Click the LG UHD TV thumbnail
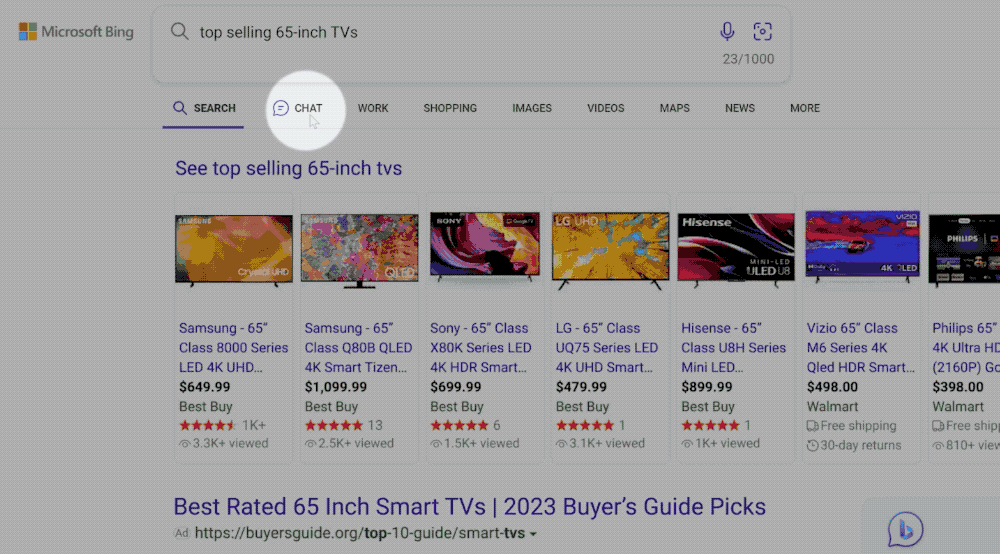 click(x=610, y=248)
